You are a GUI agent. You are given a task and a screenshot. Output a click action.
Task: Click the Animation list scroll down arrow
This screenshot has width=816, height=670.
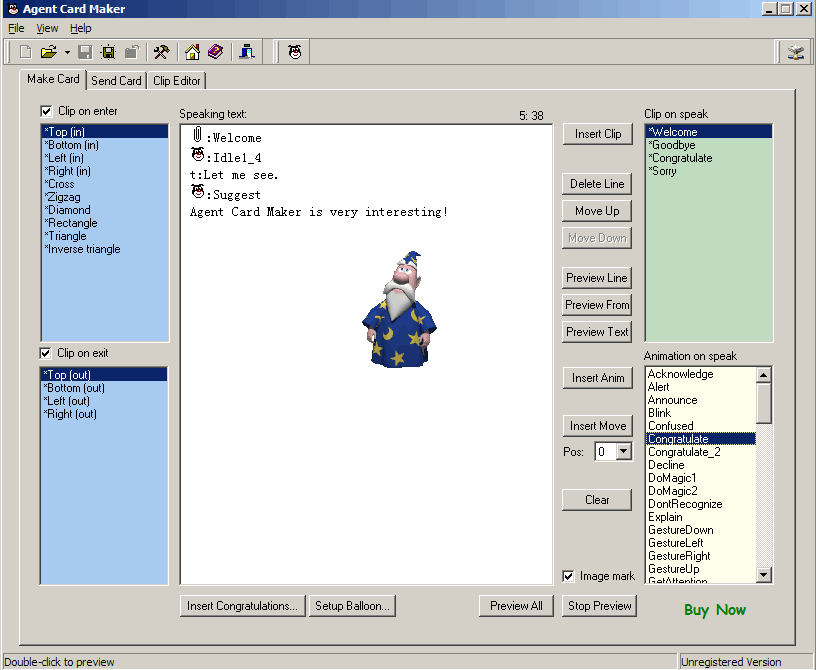(763, 575)
